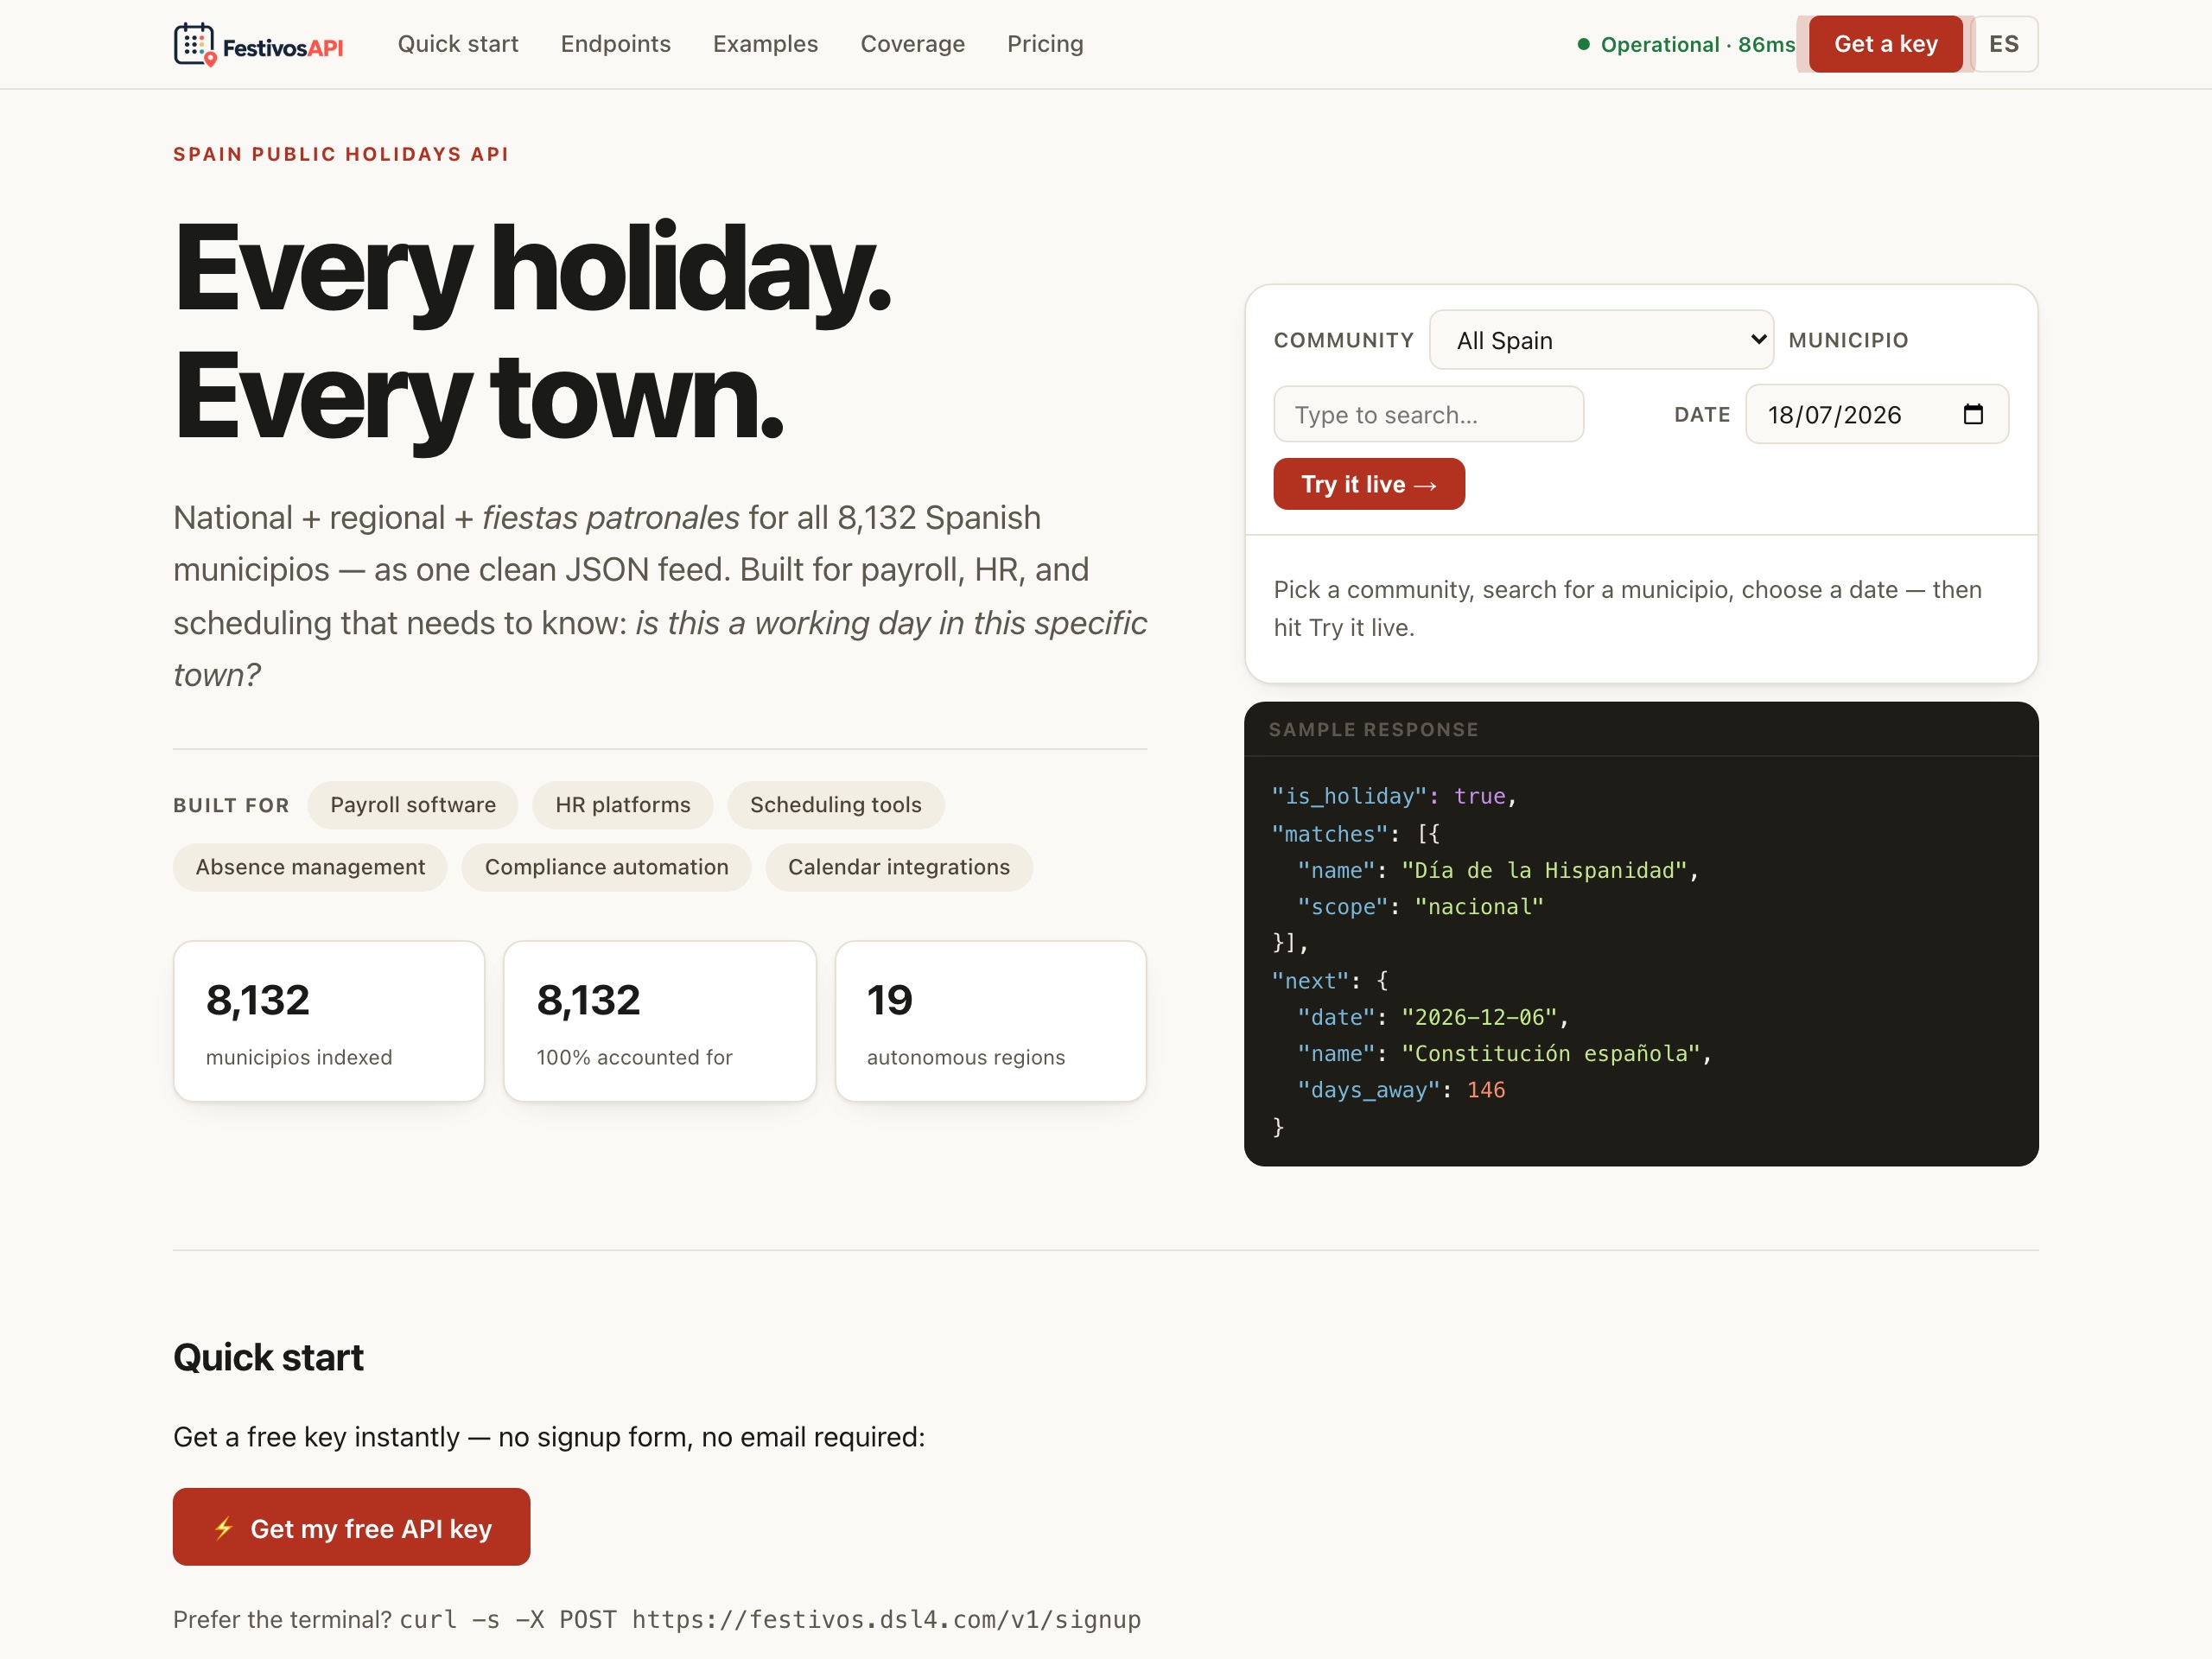Click the "Constitución española" string
Screen dimensions: 2212x1659
pyautogui.click(x=1551, y=1053)
